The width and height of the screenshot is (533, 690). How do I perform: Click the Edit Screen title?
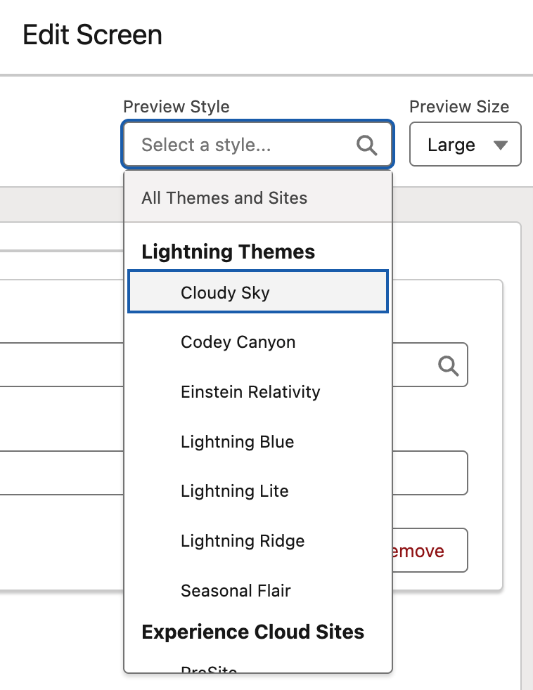click(92, 35)
